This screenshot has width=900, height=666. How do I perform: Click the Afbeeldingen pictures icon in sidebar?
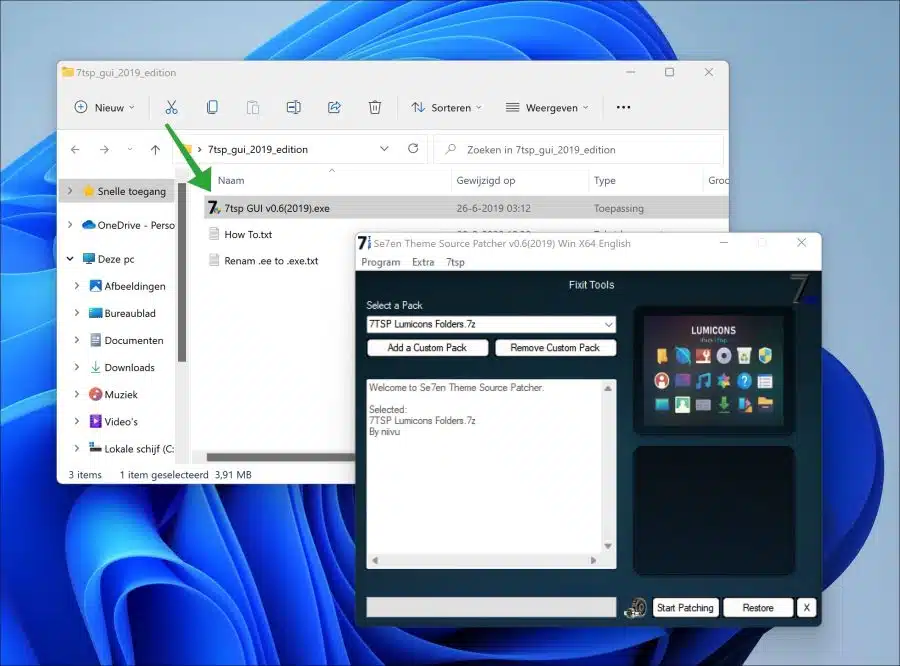[95, 285]
